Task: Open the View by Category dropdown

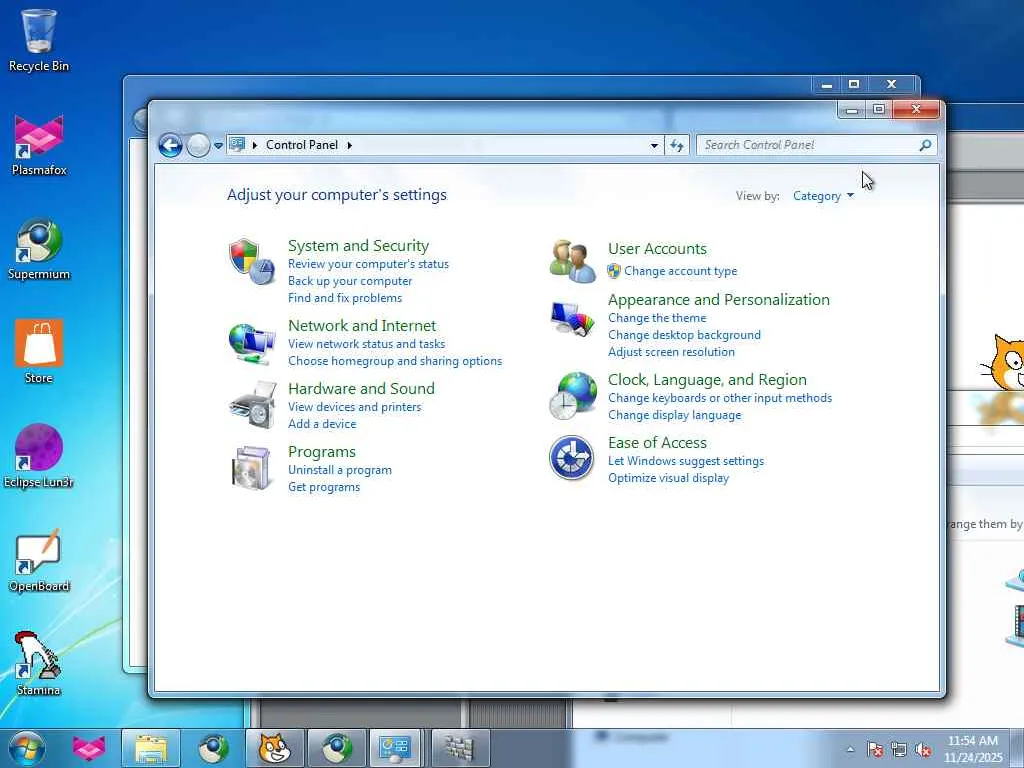Action: pyautogui.click(x=823, y=196)
